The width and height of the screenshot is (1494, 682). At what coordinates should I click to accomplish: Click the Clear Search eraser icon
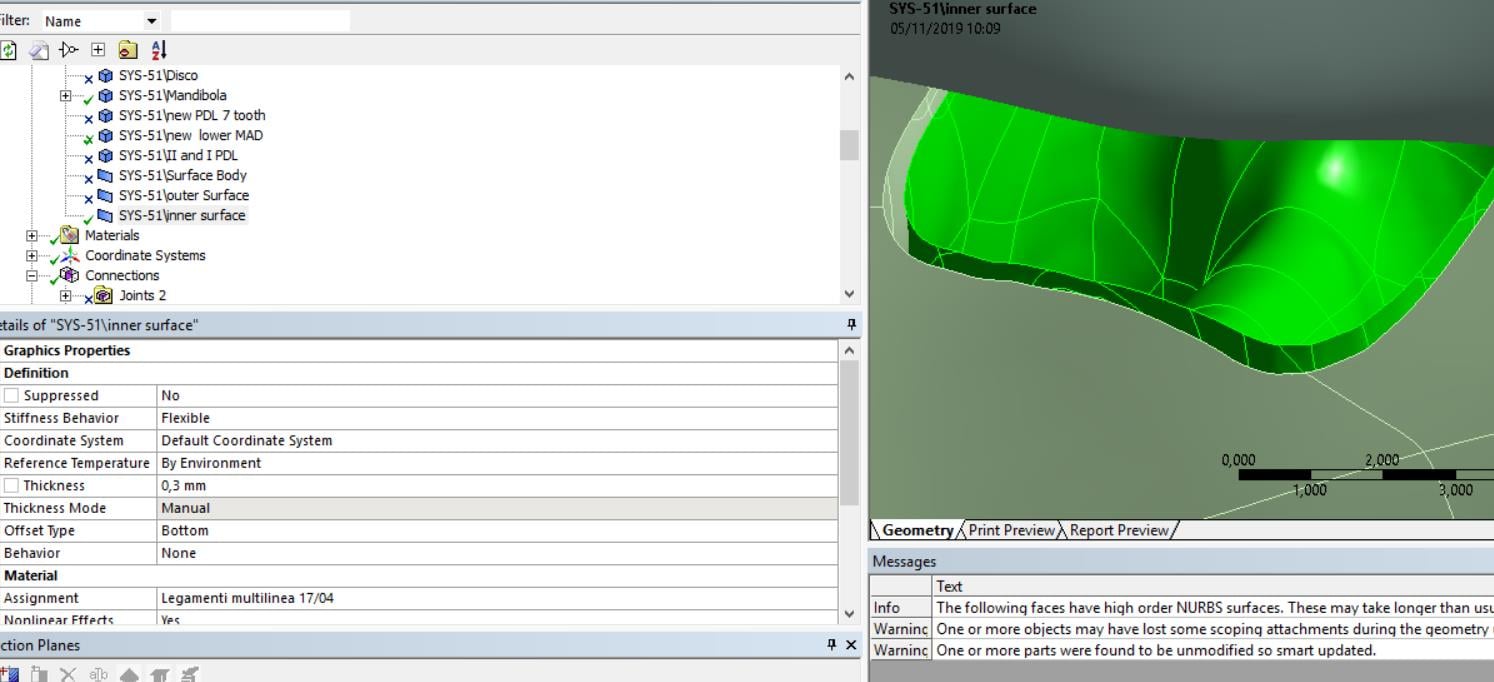point(38,49)
